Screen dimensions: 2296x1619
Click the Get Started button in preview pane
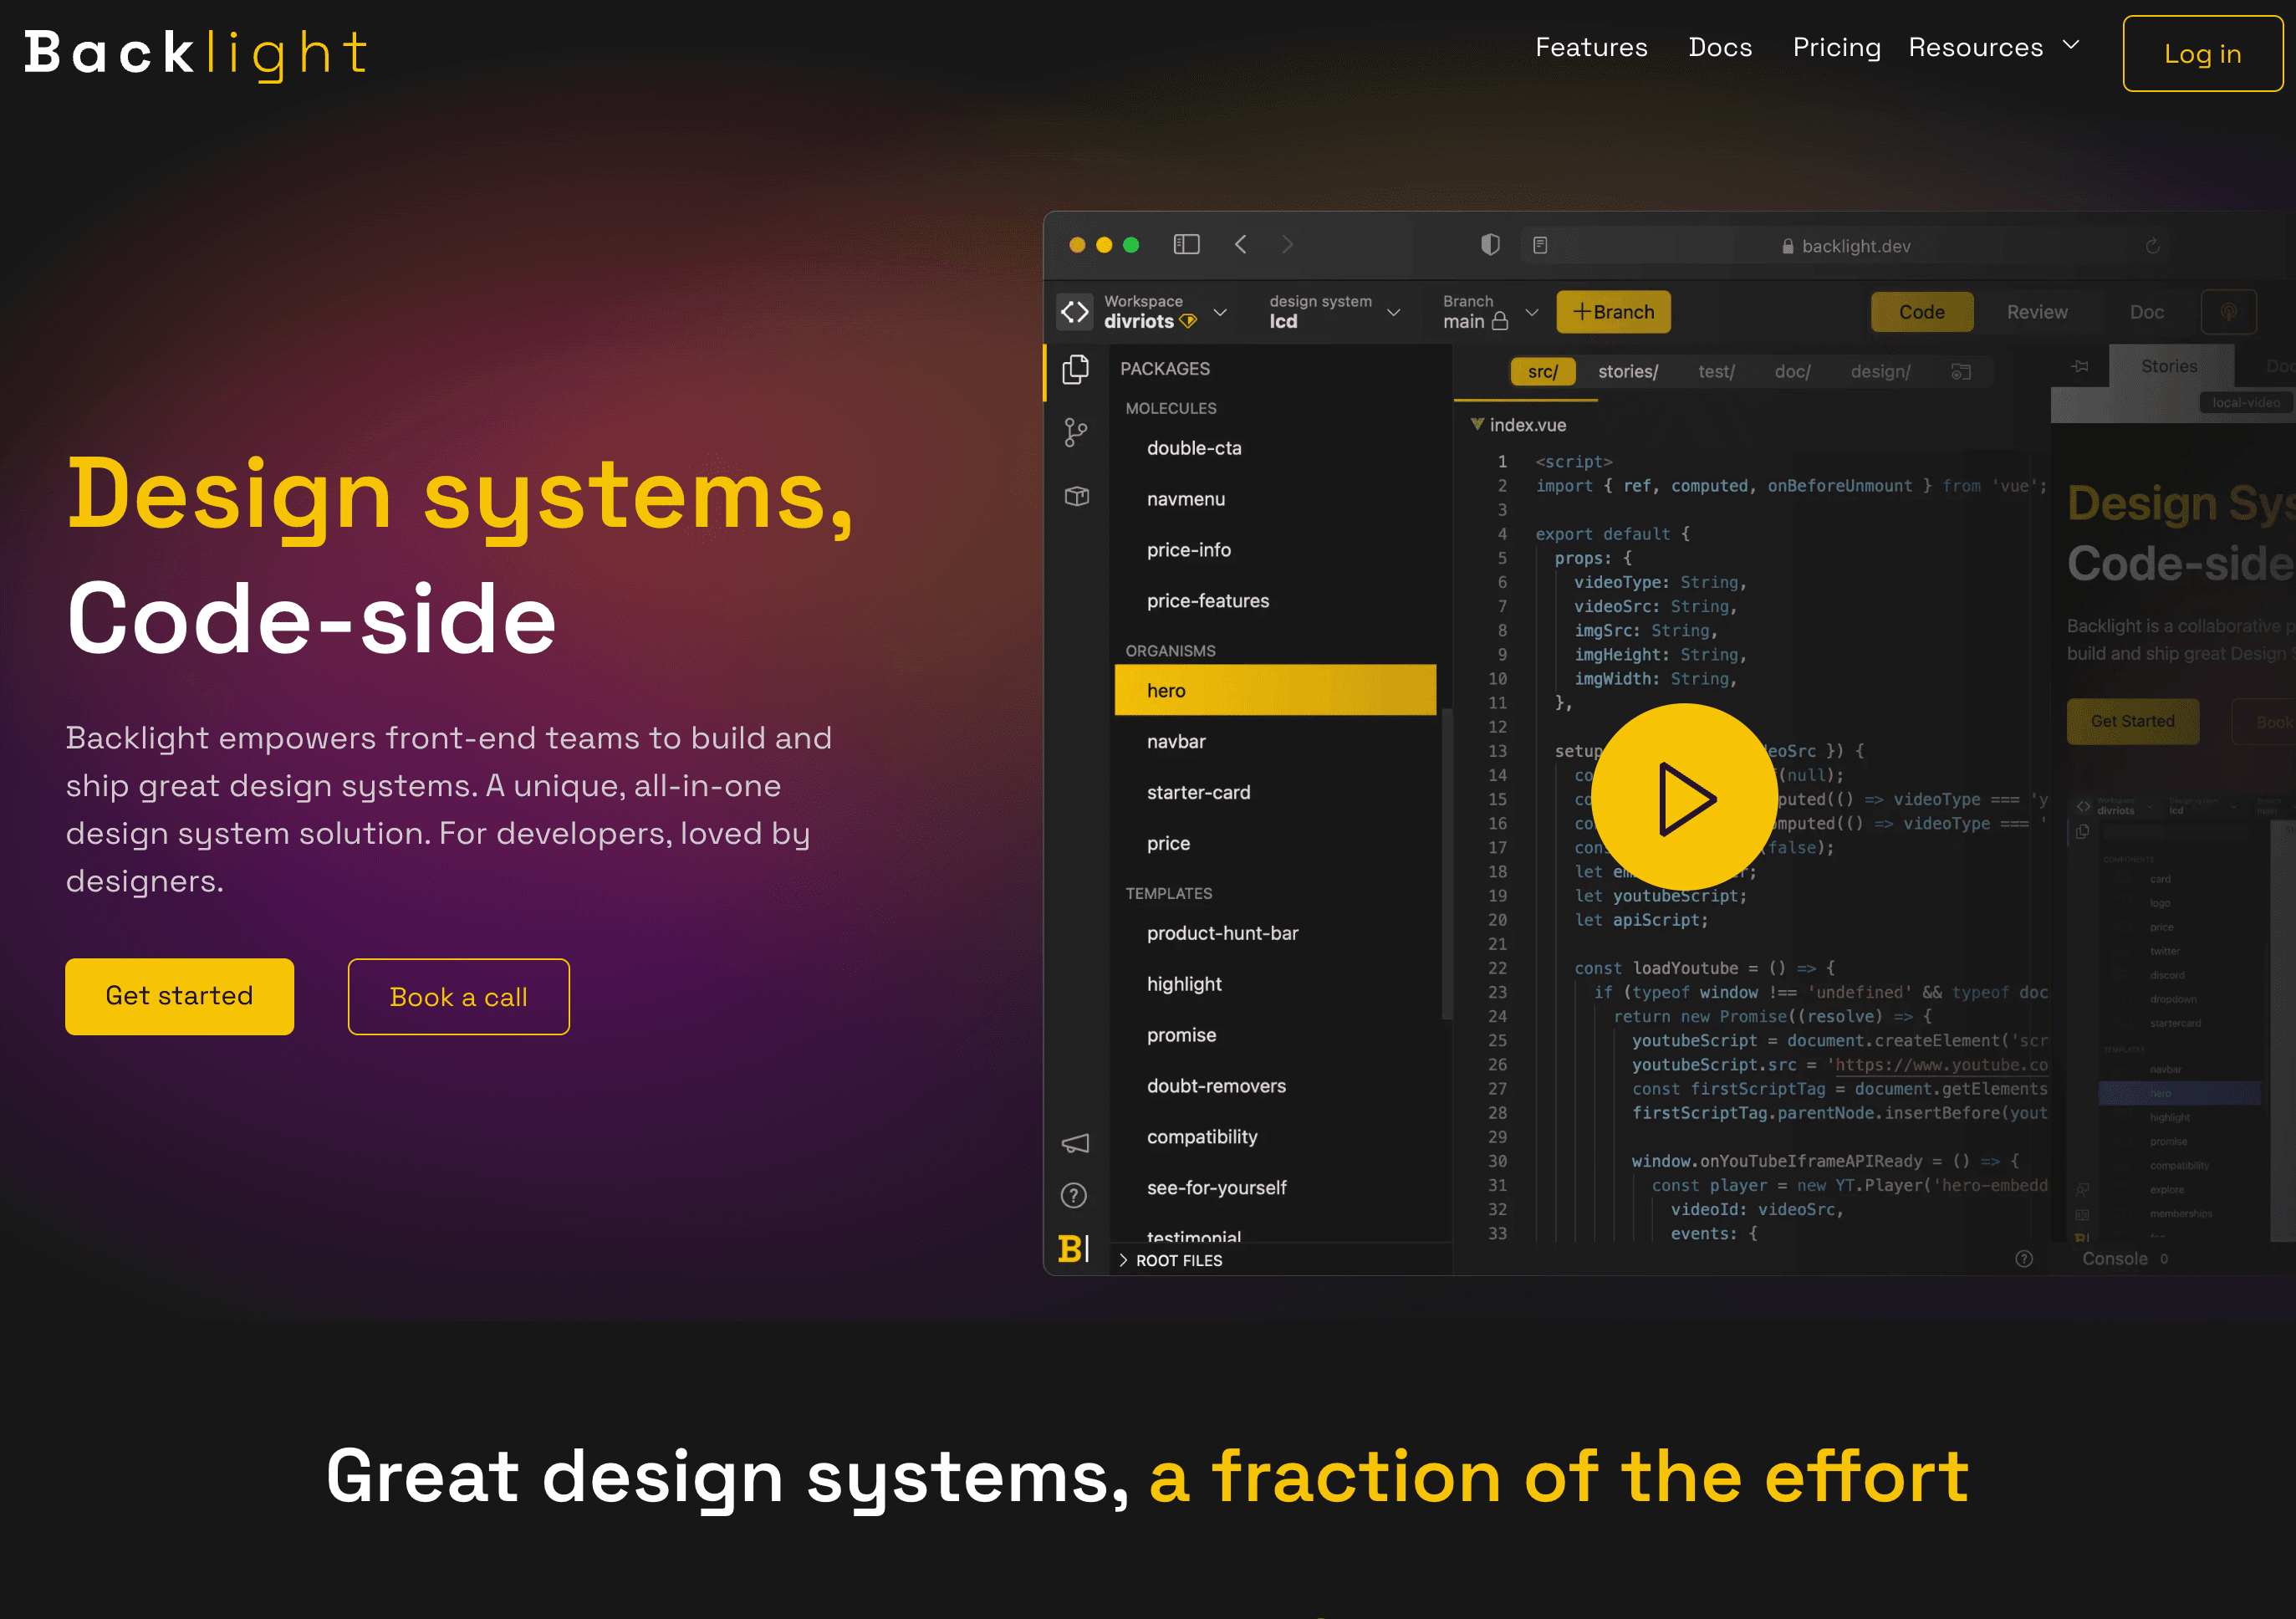coord(2133,721)
